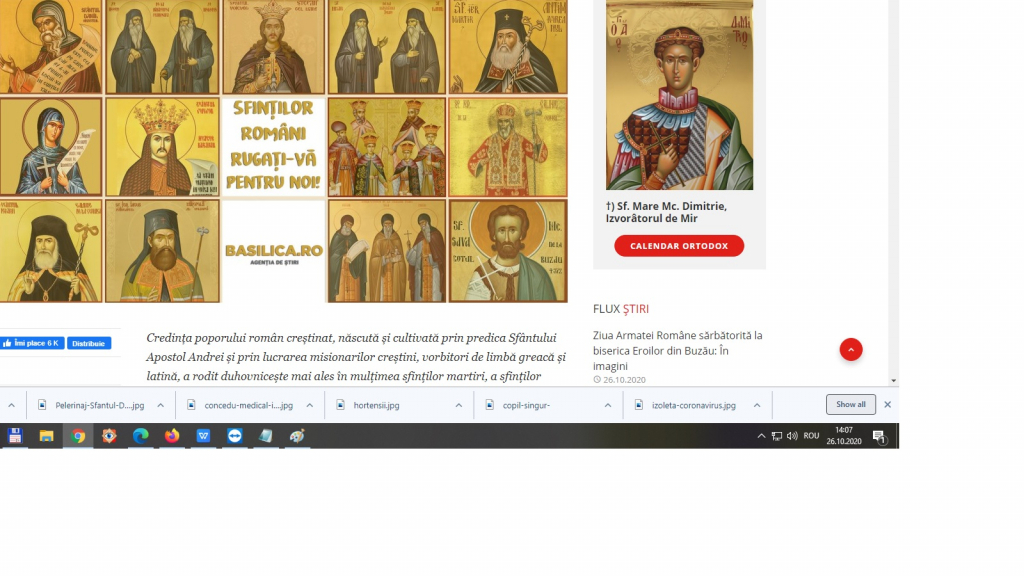The image size is (1024, 576).
Task: Show hidden system tray icons
Action: coord(761,436)
